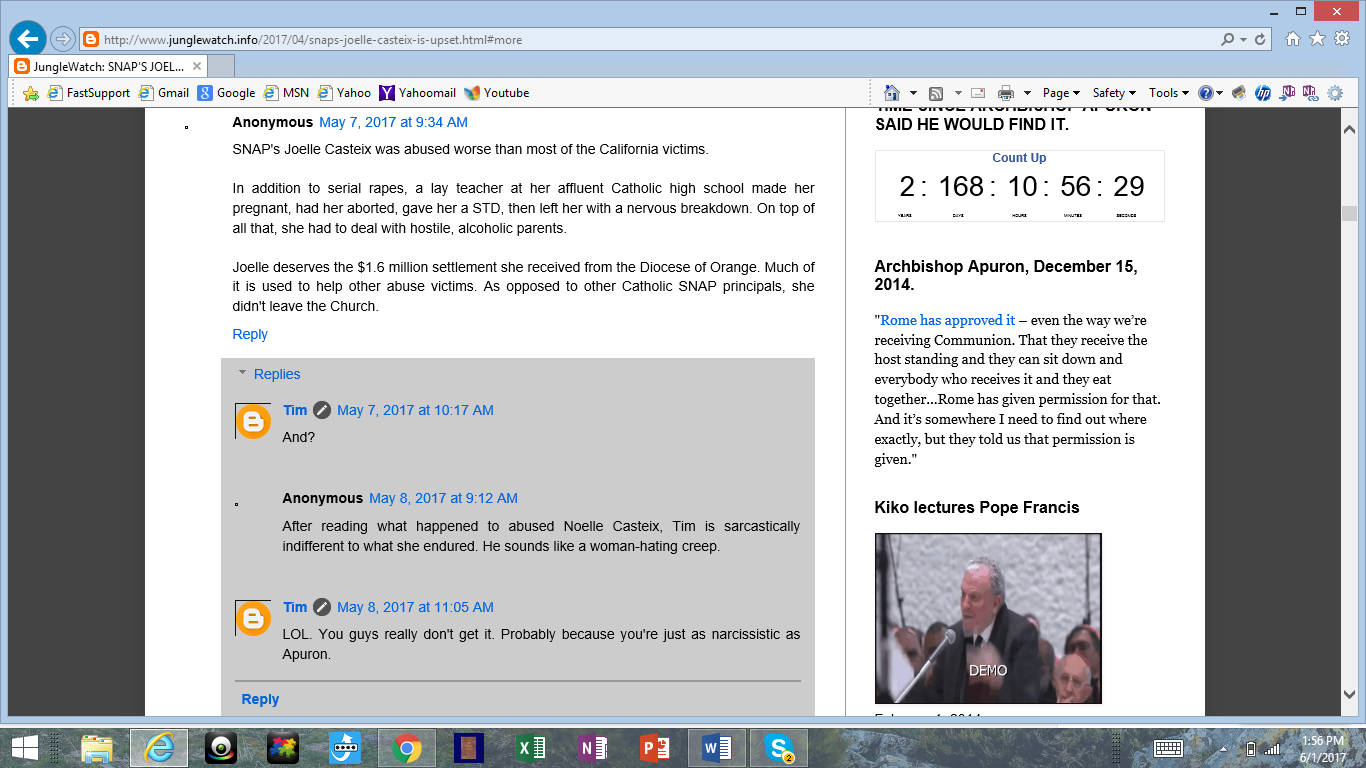Open the feeds dropdown arrow
1366x768 pixels.
[957, 93]
